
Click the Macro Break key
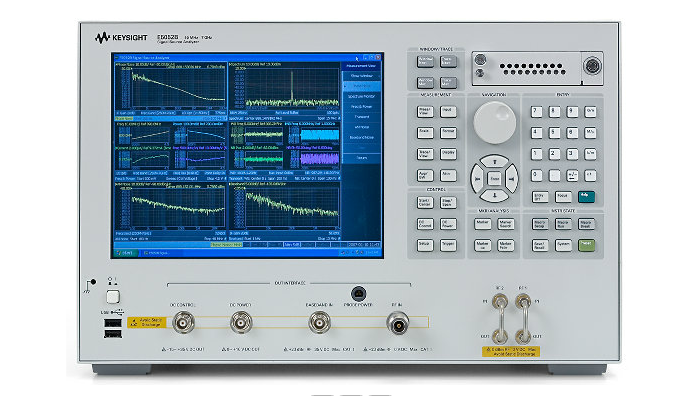[586, 224]
